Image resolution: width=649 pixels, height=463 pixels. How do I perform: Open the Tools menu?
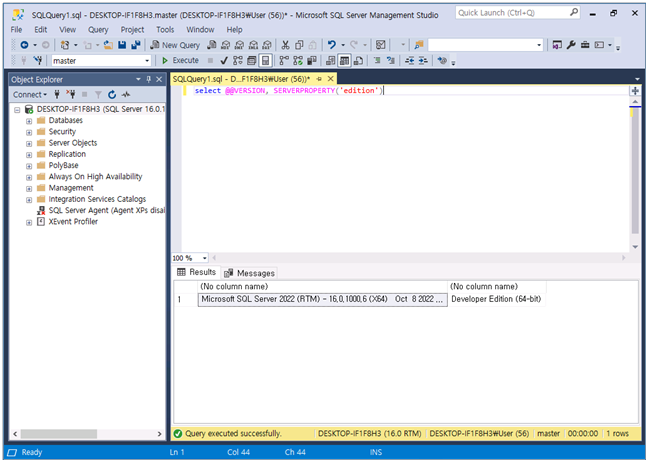coord(165,29)
